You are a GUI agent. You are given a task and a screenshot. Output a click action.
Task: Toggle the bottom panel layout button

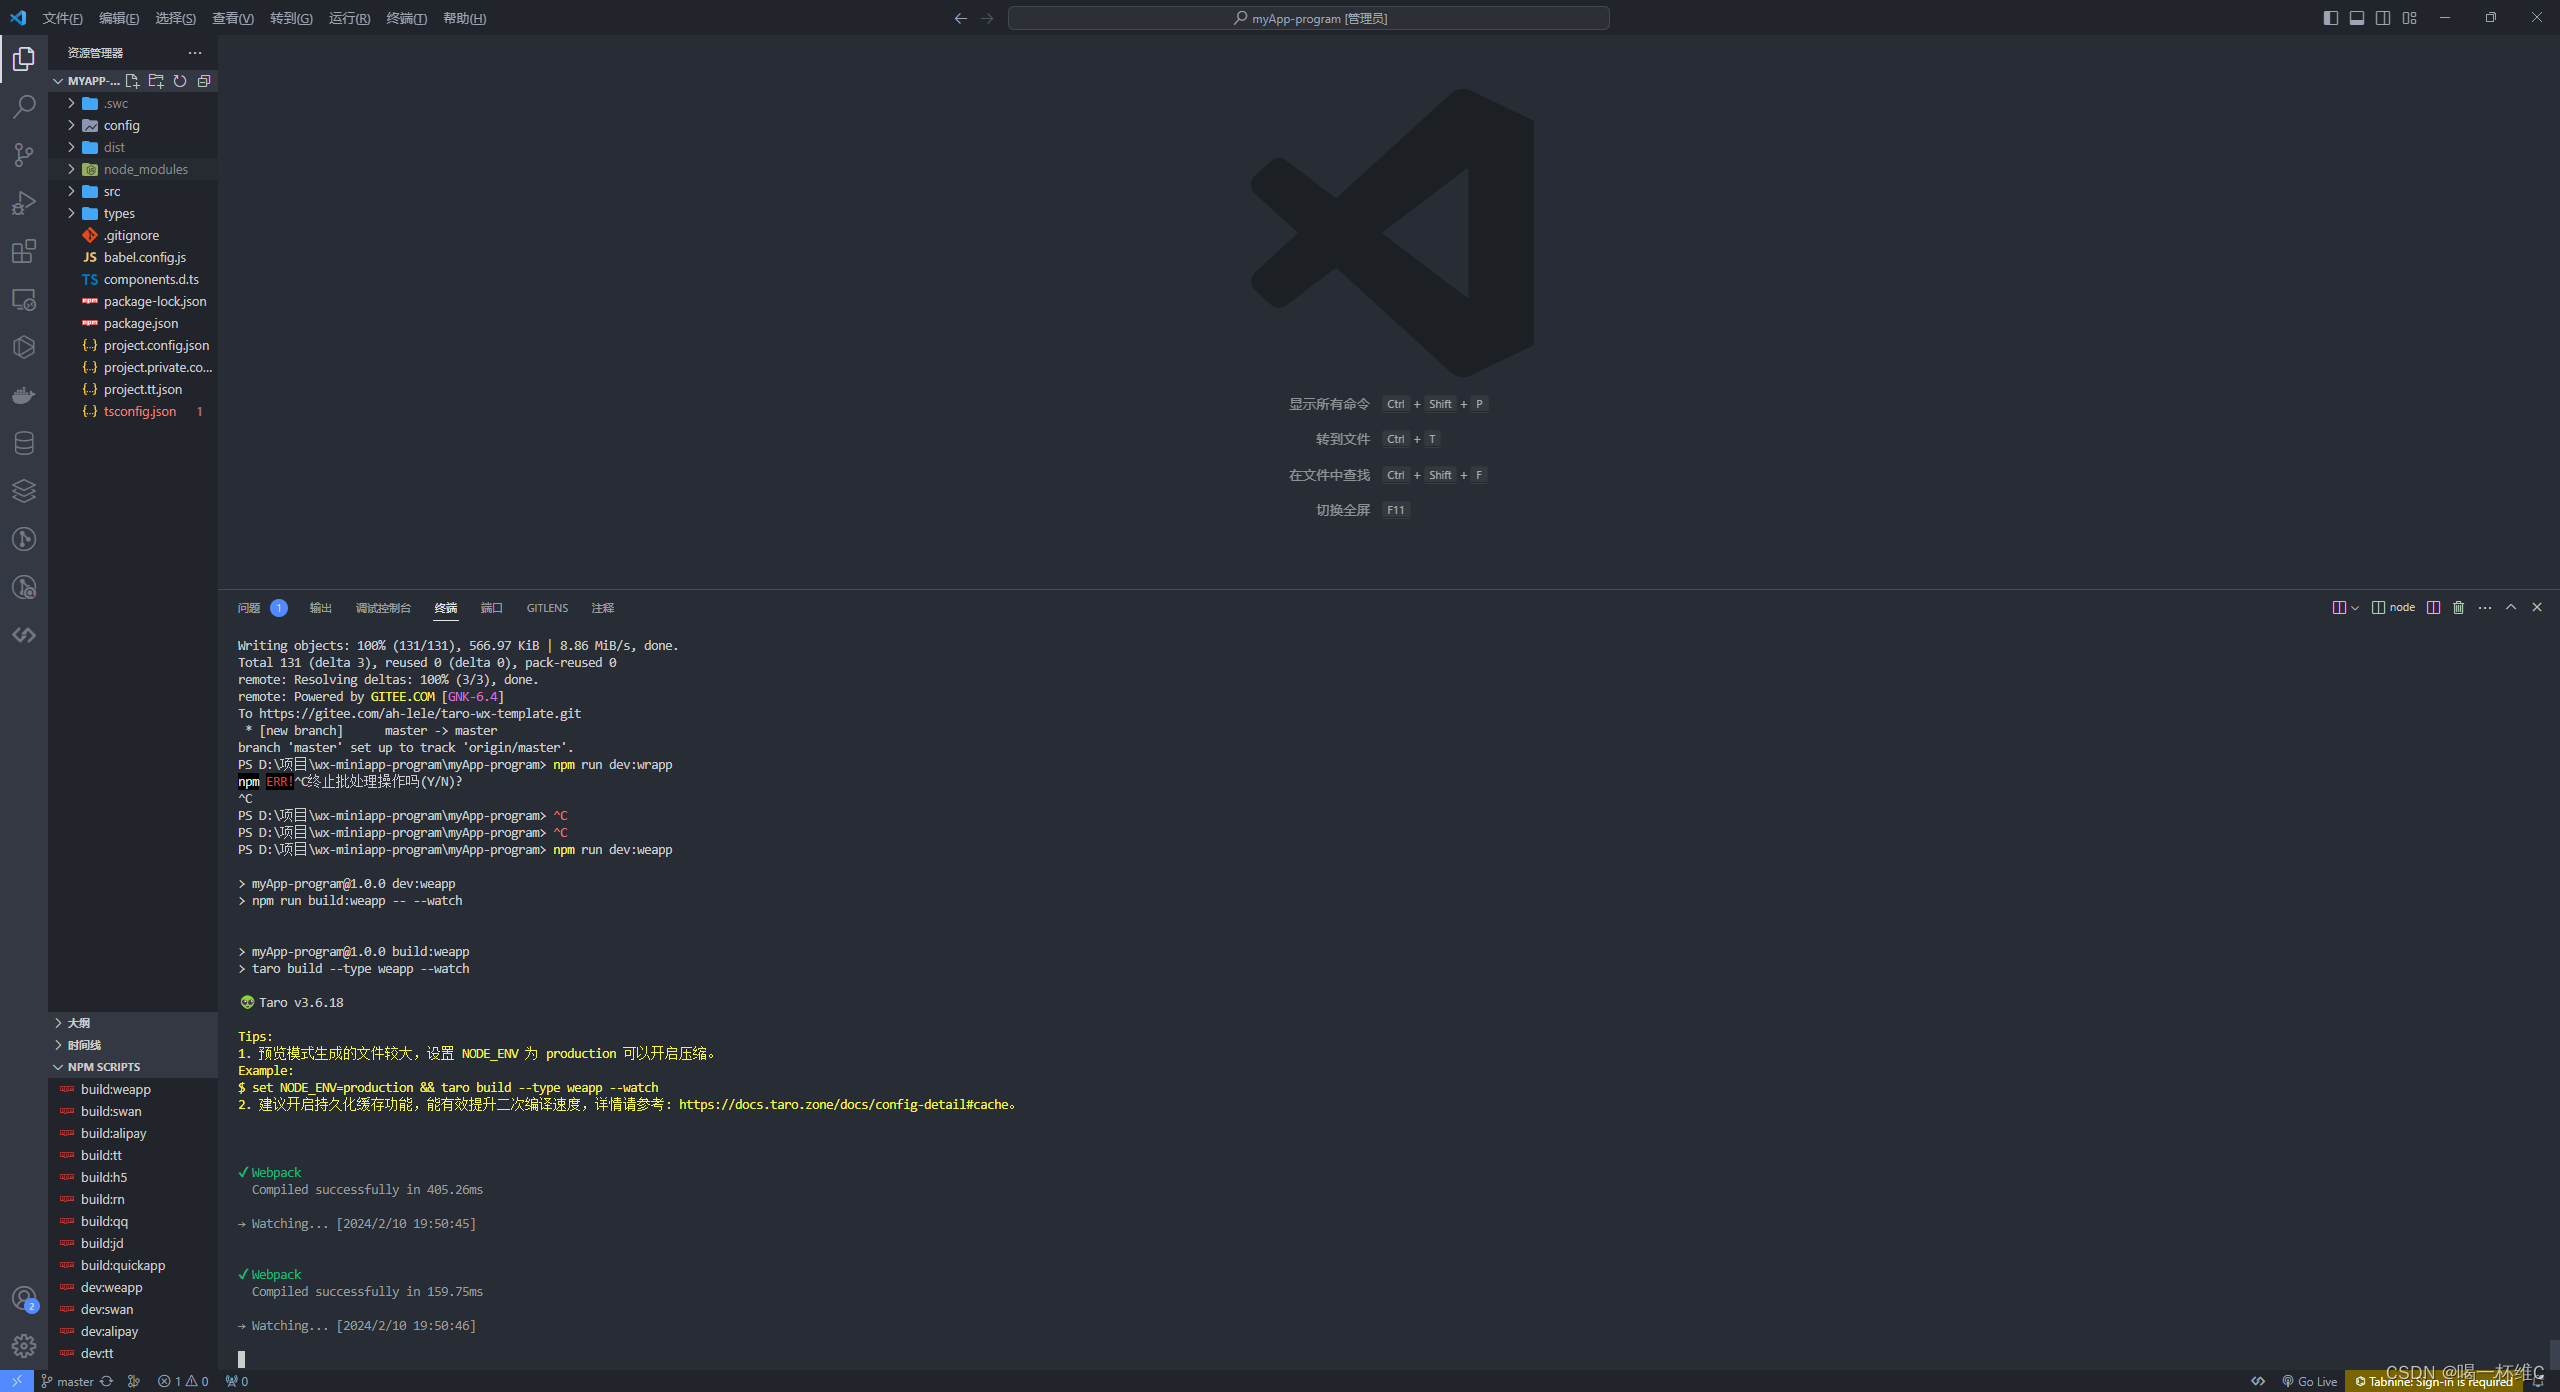coord(2357,18)
